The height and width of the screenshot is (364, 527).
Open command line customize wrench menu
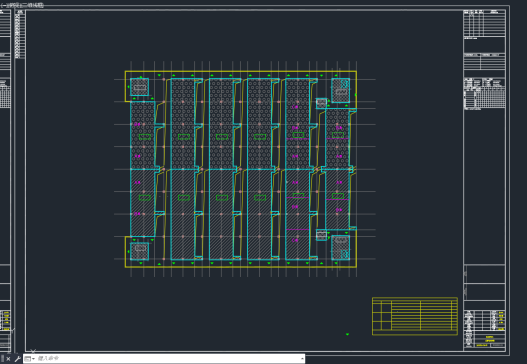(x=17, y=359)
